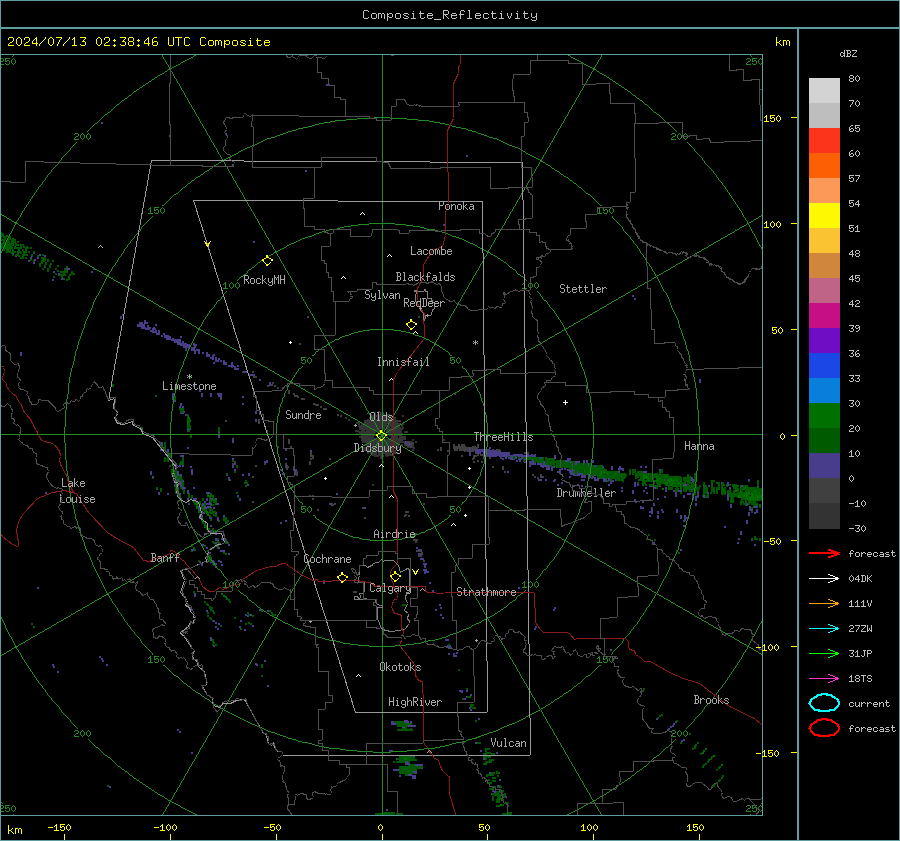Click the yellow 51-54 dBZ color band
This screenshot has width=900, height=841.
coord(824,216)
